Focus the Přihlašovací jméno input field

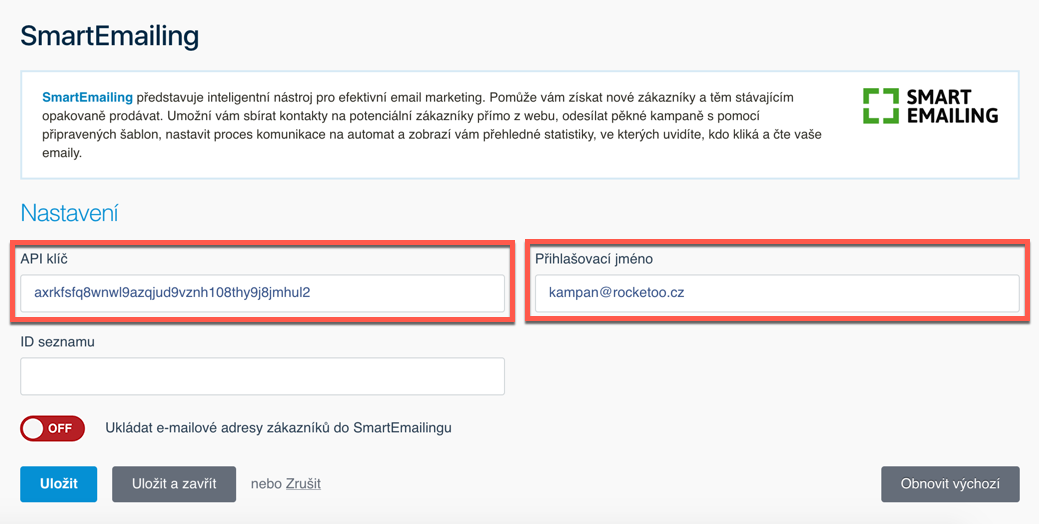777,293
